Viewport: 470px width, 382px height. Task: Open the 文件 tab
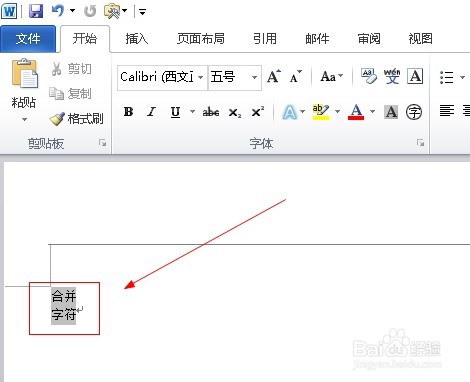click(28, 39)
